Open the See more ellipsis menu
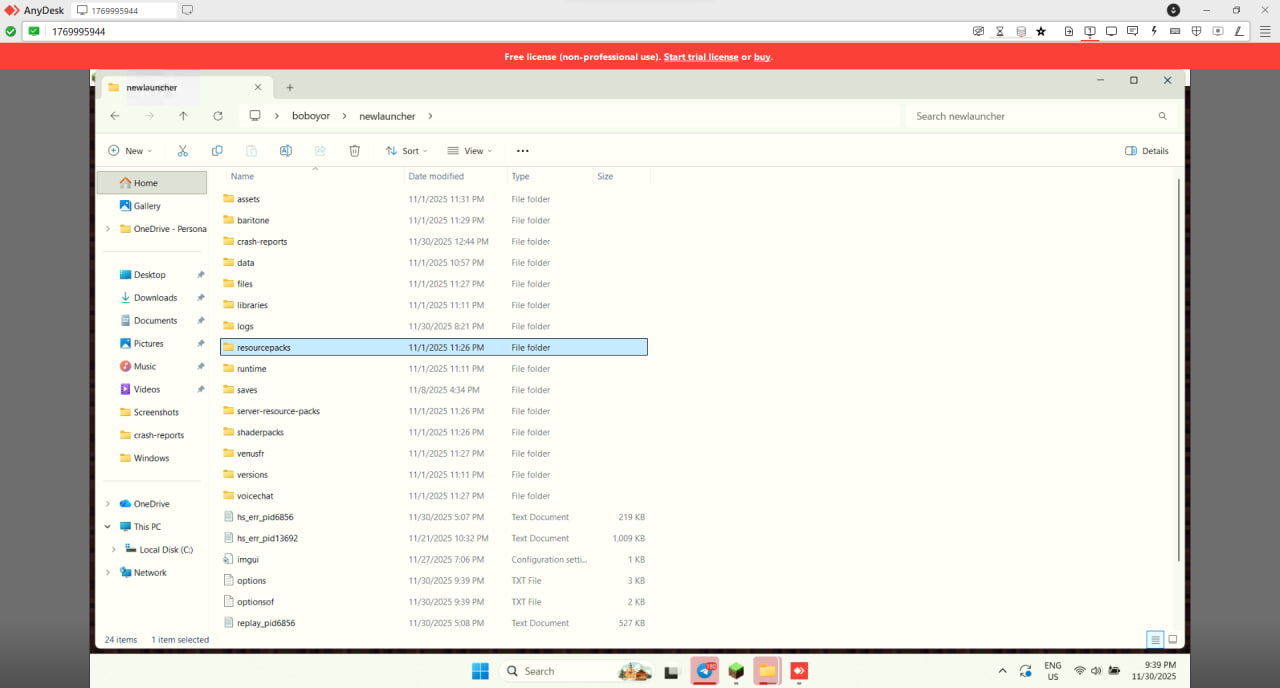Viewport: 1280px width, 688px height. 522,151
